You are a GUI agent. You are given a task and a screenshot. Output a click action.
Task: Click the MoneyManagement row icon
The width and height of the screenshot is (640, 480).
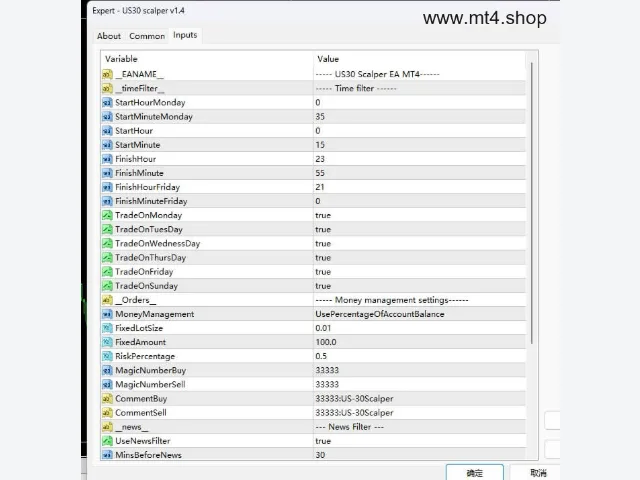pos(107,314)
